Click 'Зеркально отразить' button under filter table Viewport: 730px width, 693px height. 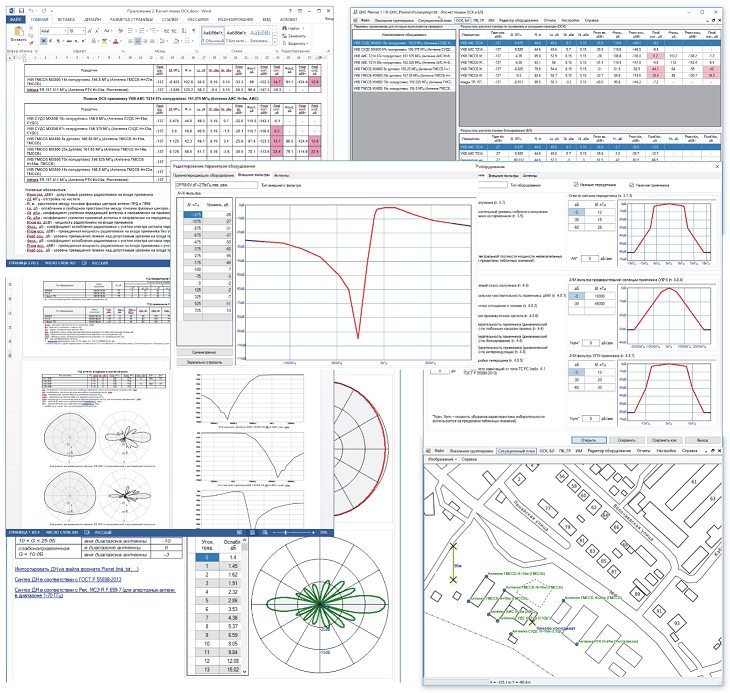point(204,362)
